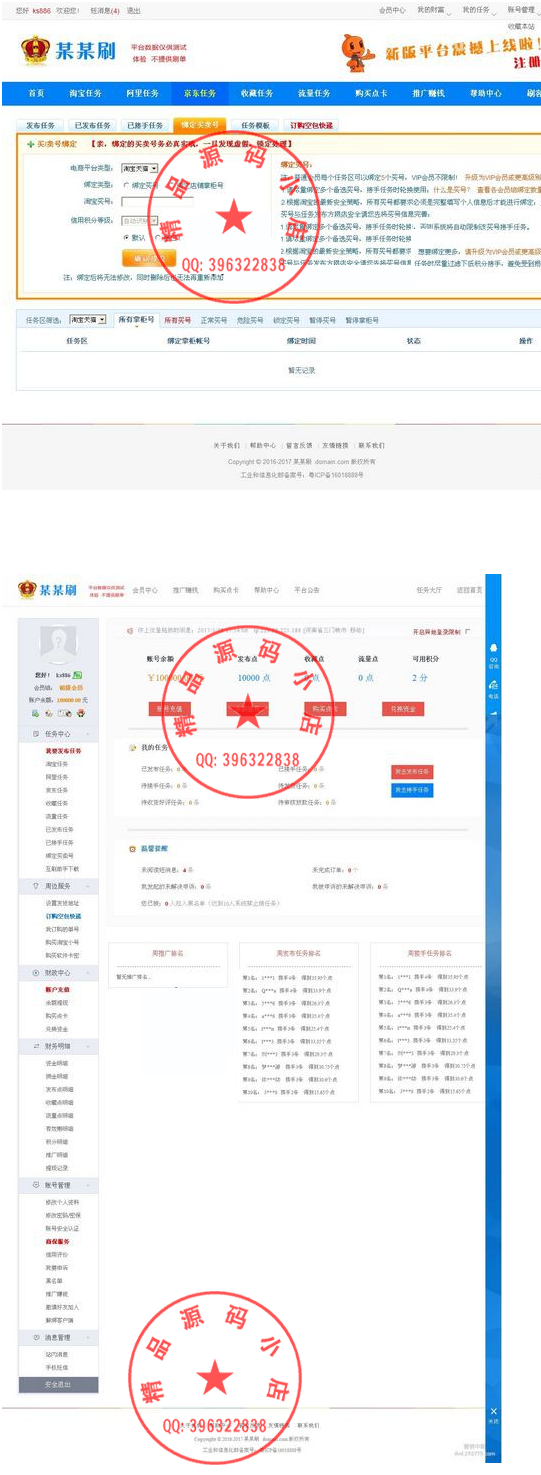
Task: Switch to the 已发布任务 tab
Action: [x=92, y=126]
